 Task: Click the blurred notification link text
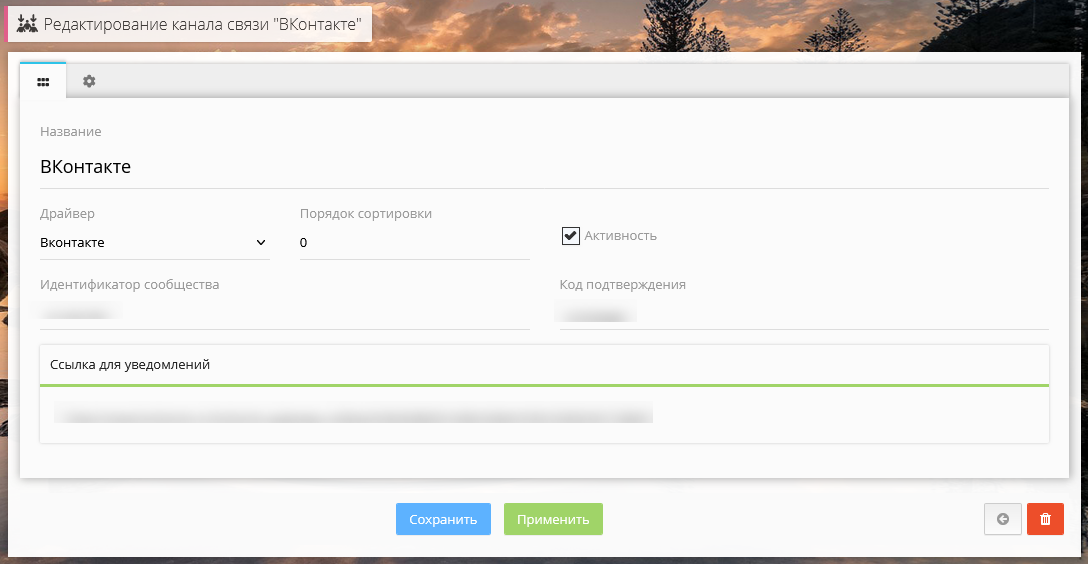pyautogui.click(x=353, y=414)
